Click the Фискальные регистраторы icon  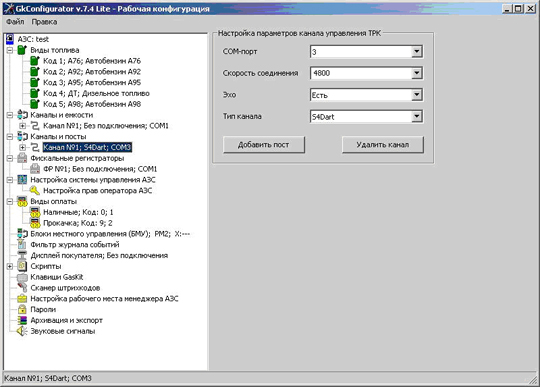coord(22,158)
